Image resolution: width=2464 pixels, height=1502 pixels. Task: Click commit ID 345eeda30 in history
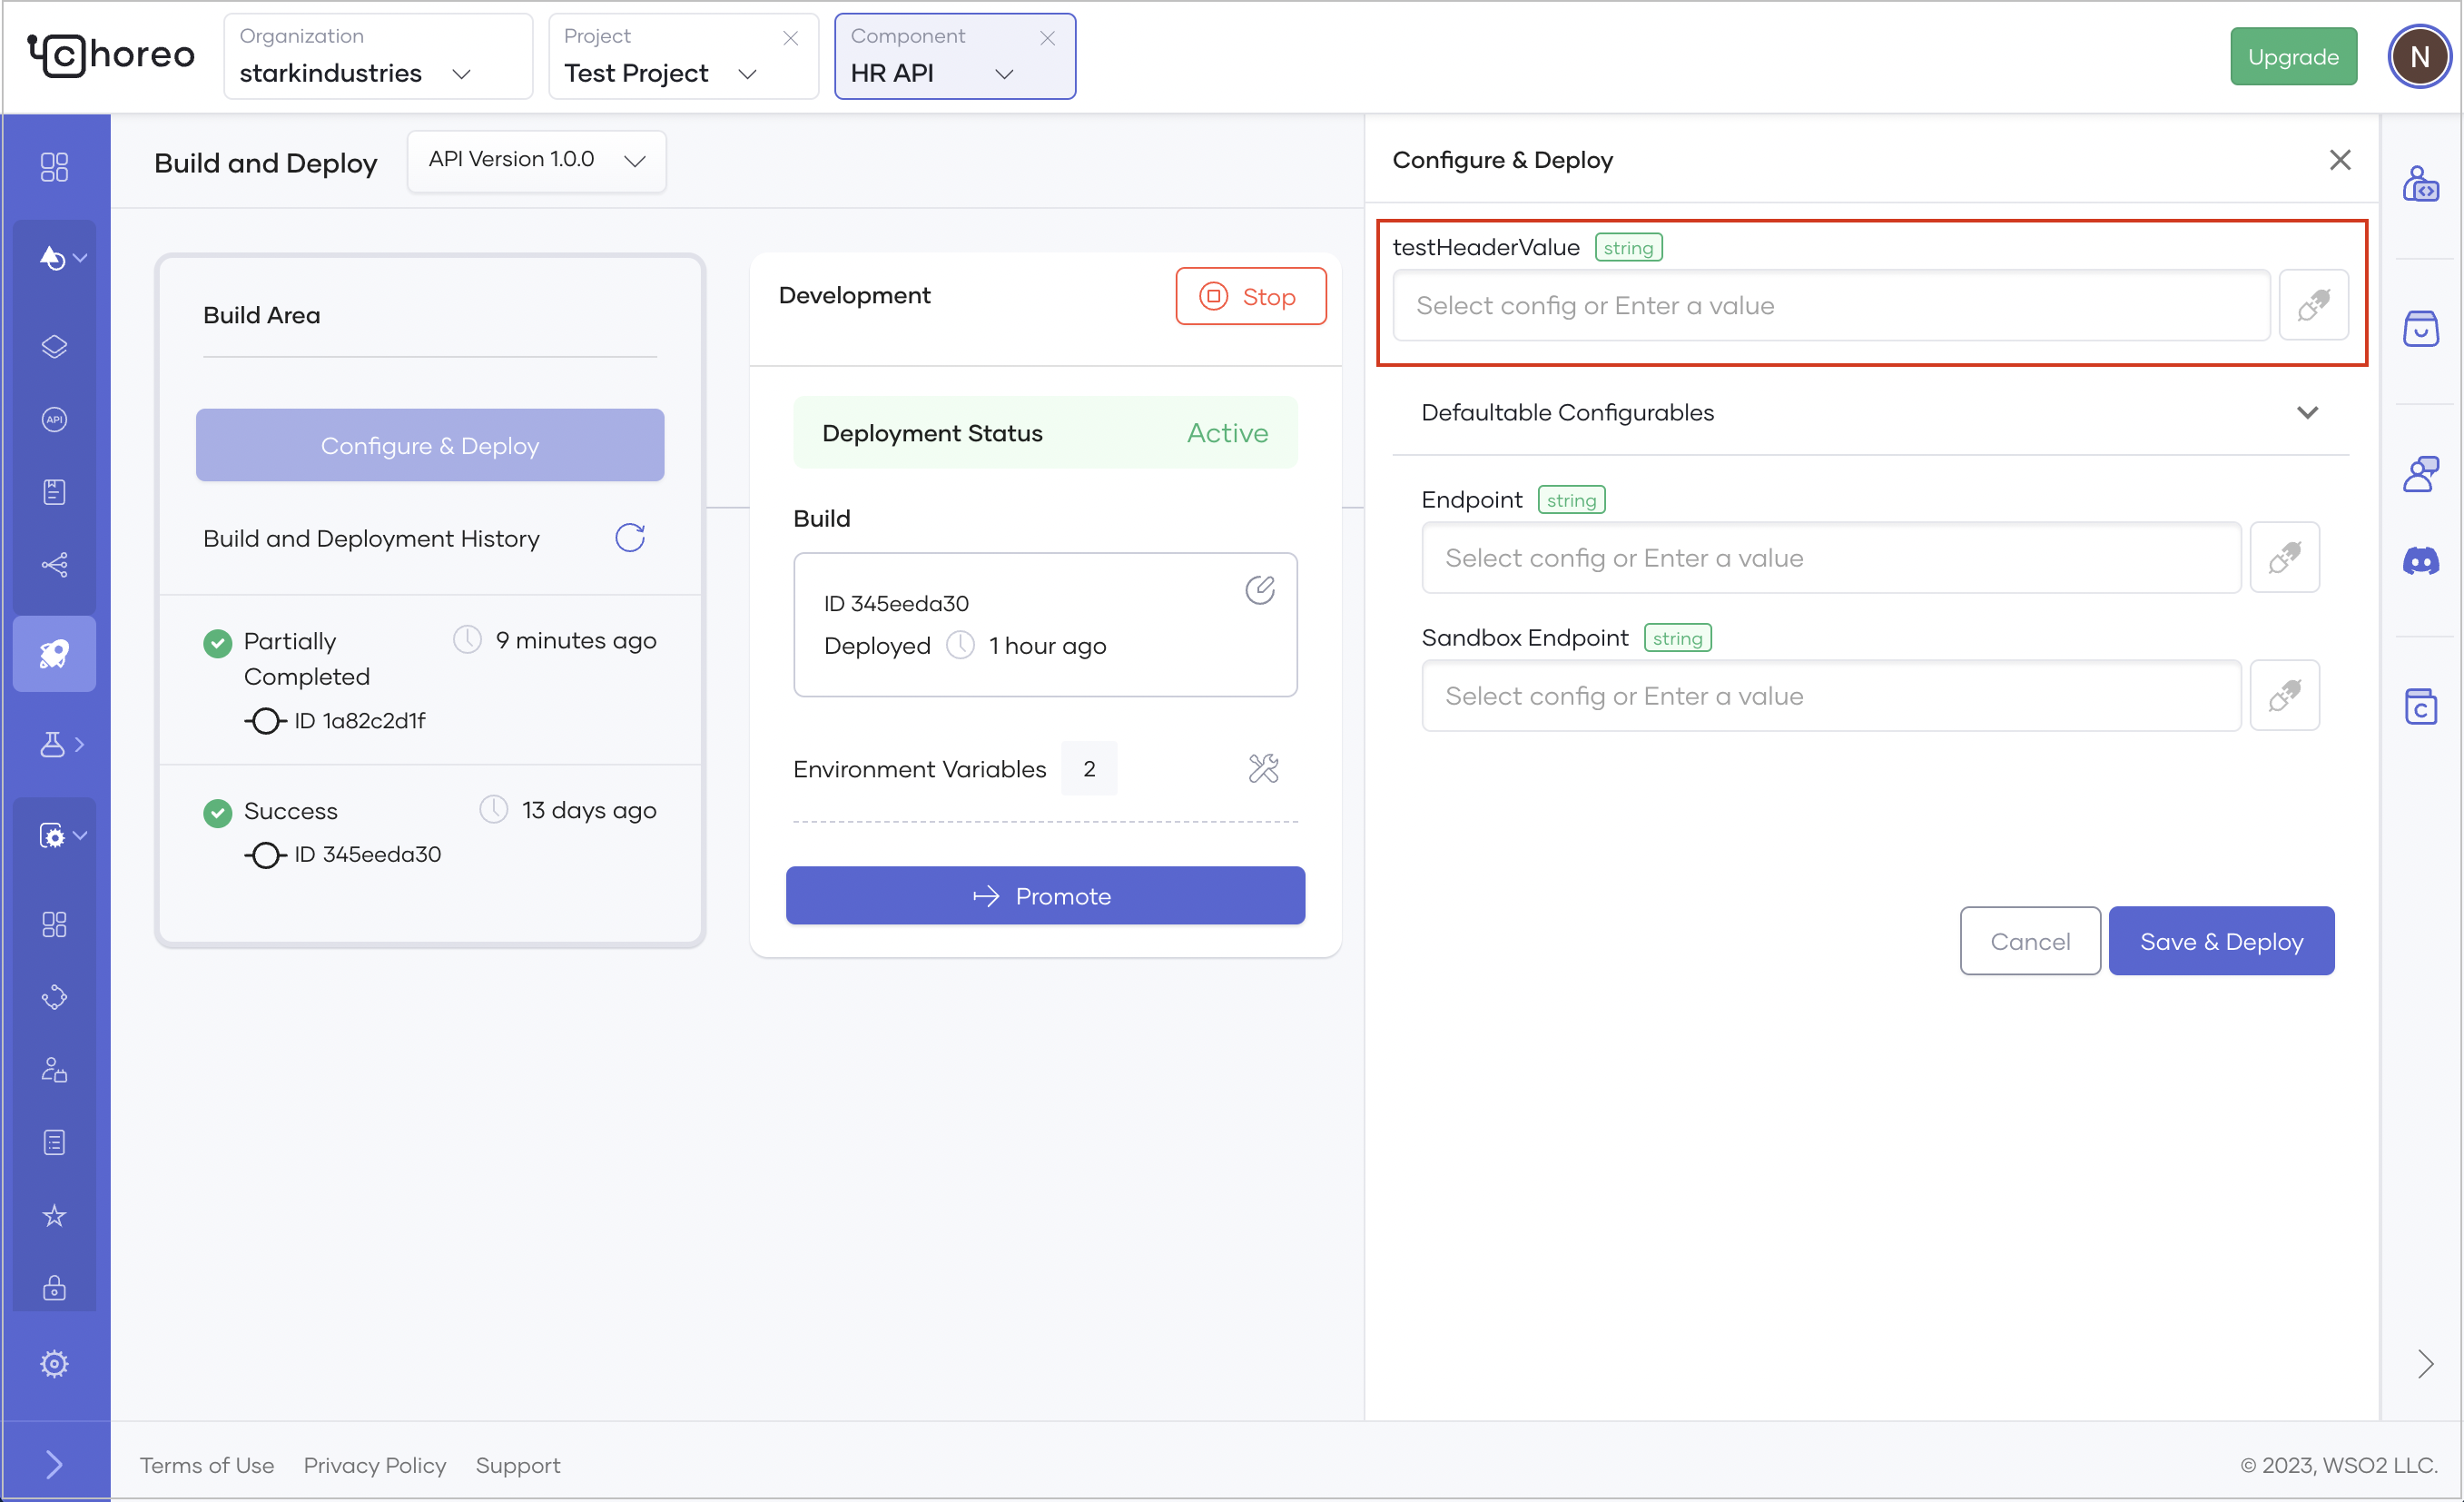coord(367,854)
